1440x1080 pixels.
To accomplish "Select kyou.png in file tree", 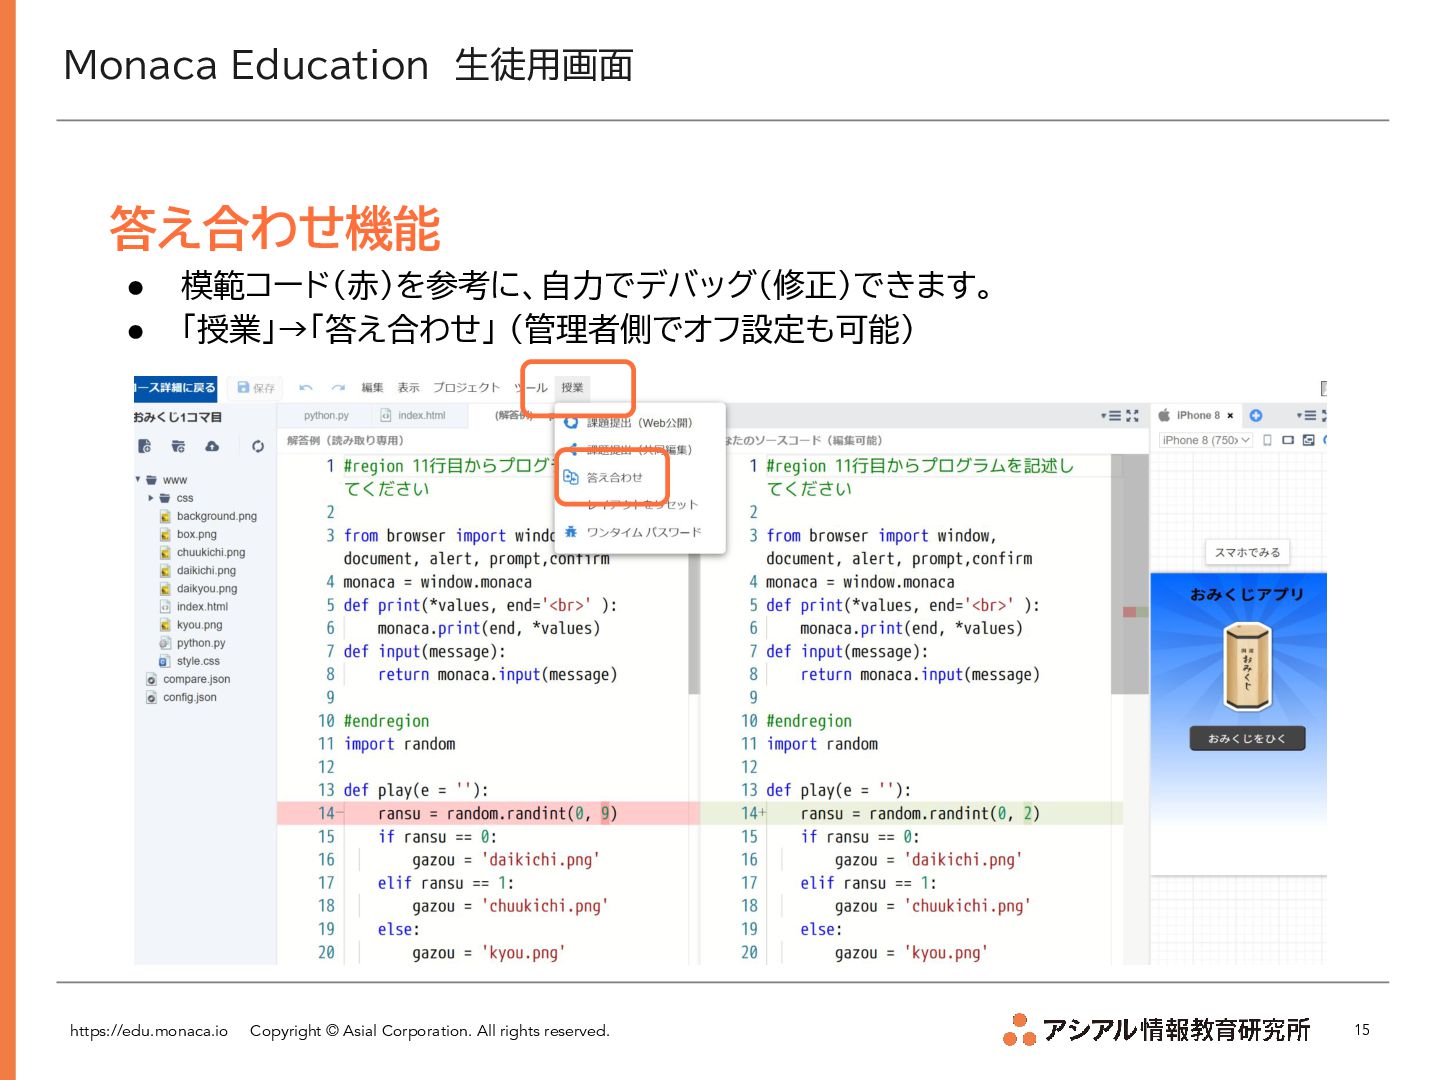I will (x=191, y=624).
